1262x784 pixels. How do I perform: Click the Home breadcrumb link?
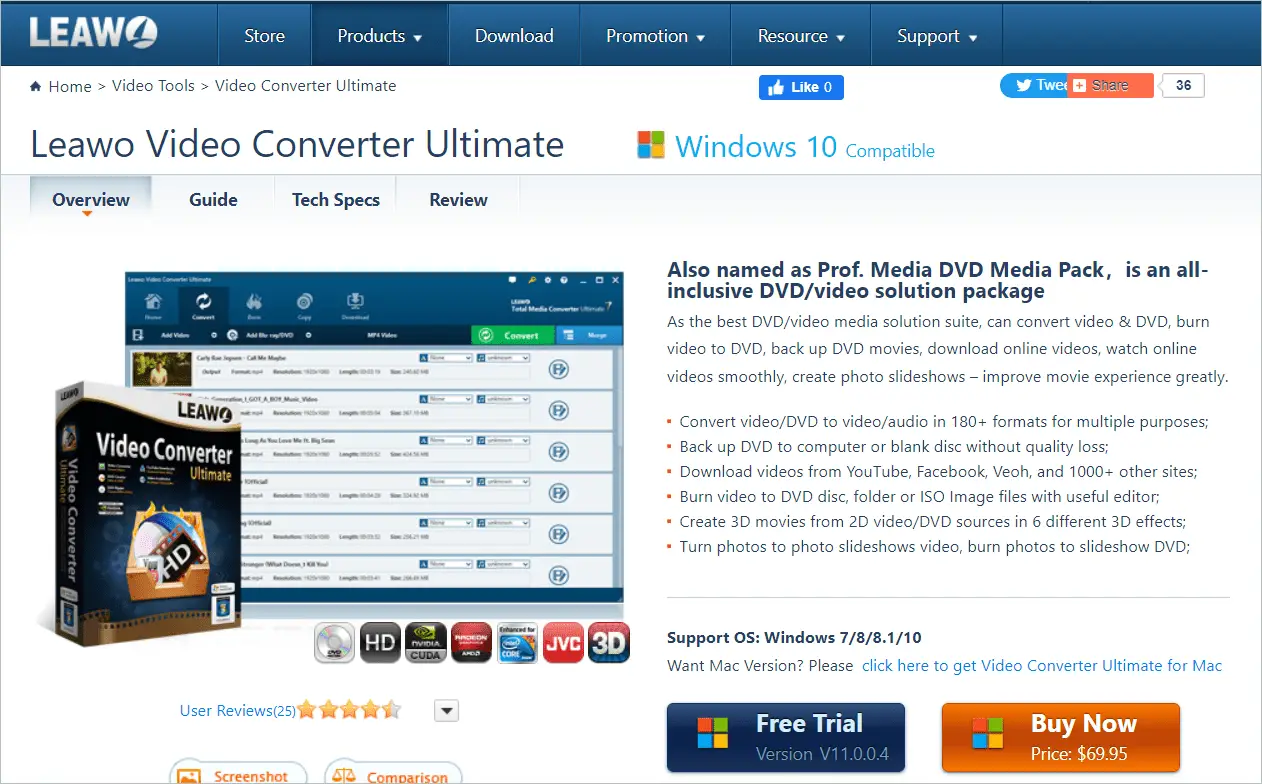click(70, 86)
